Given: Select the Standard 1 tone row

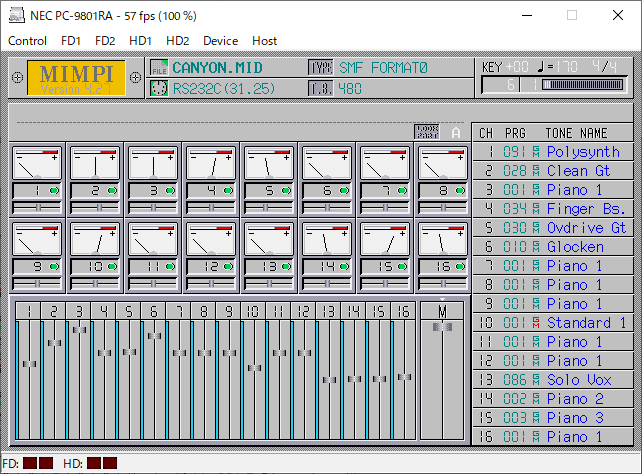Looking at the screenshot, I should [553, 323].
